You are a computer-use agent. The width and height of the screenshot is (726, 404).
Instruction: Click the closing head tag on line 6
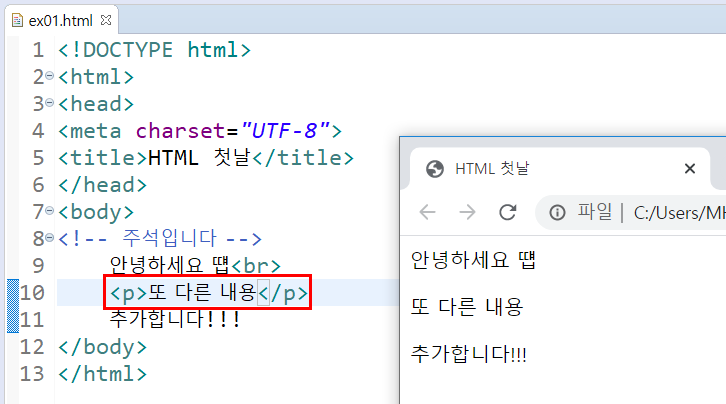click(102, 185)
